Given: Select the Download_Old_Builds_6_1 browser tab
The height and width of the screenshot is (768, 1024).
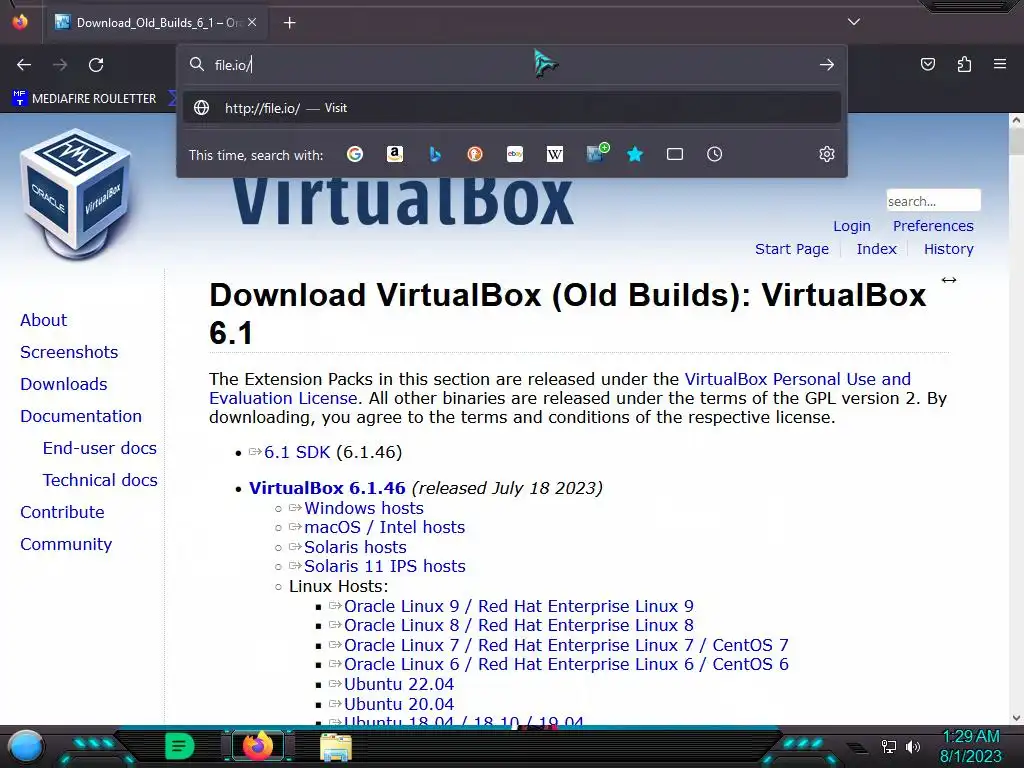Looking at the screenshot, I should (x=155, y=23).
